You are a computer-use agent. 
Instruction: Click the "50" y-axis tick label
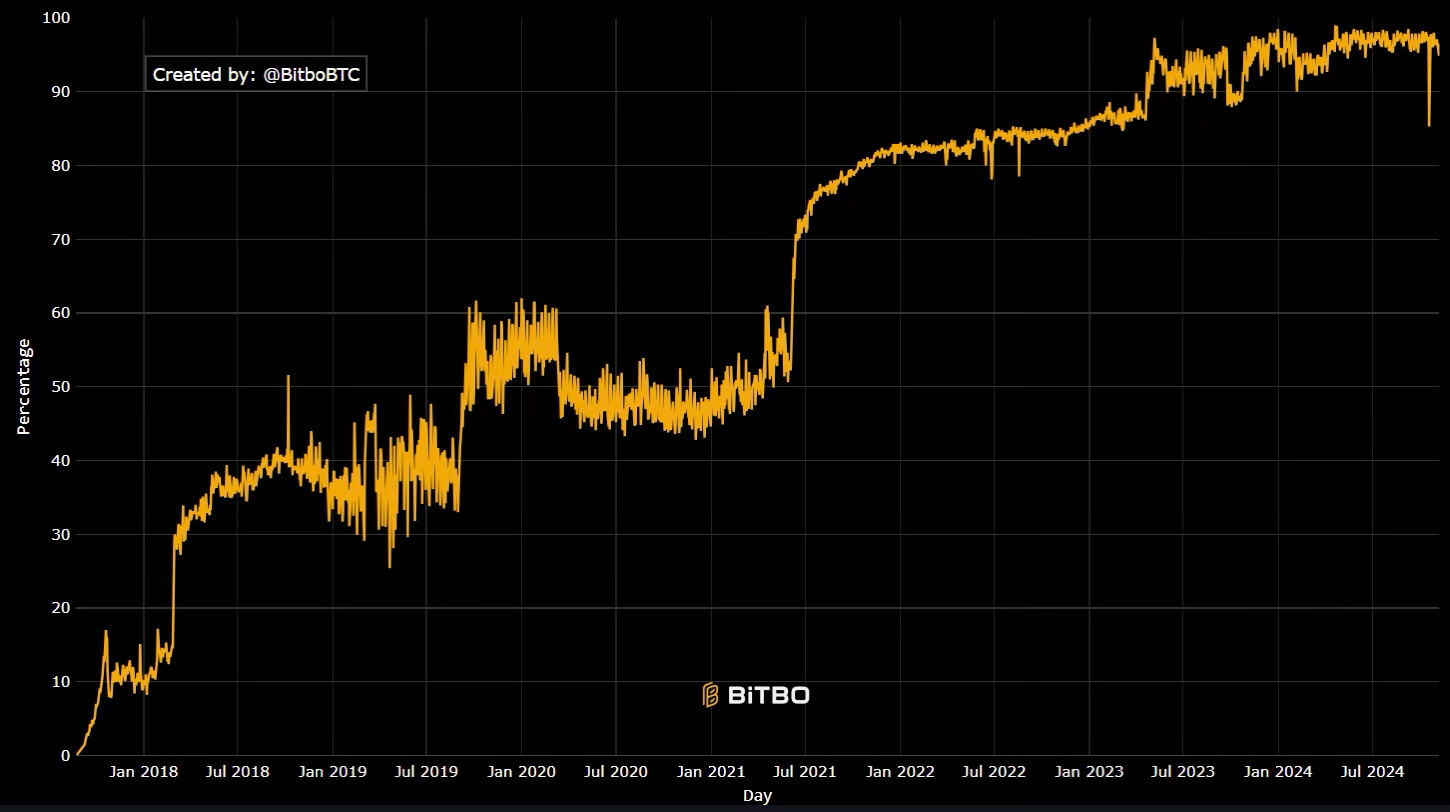(59, 387)
